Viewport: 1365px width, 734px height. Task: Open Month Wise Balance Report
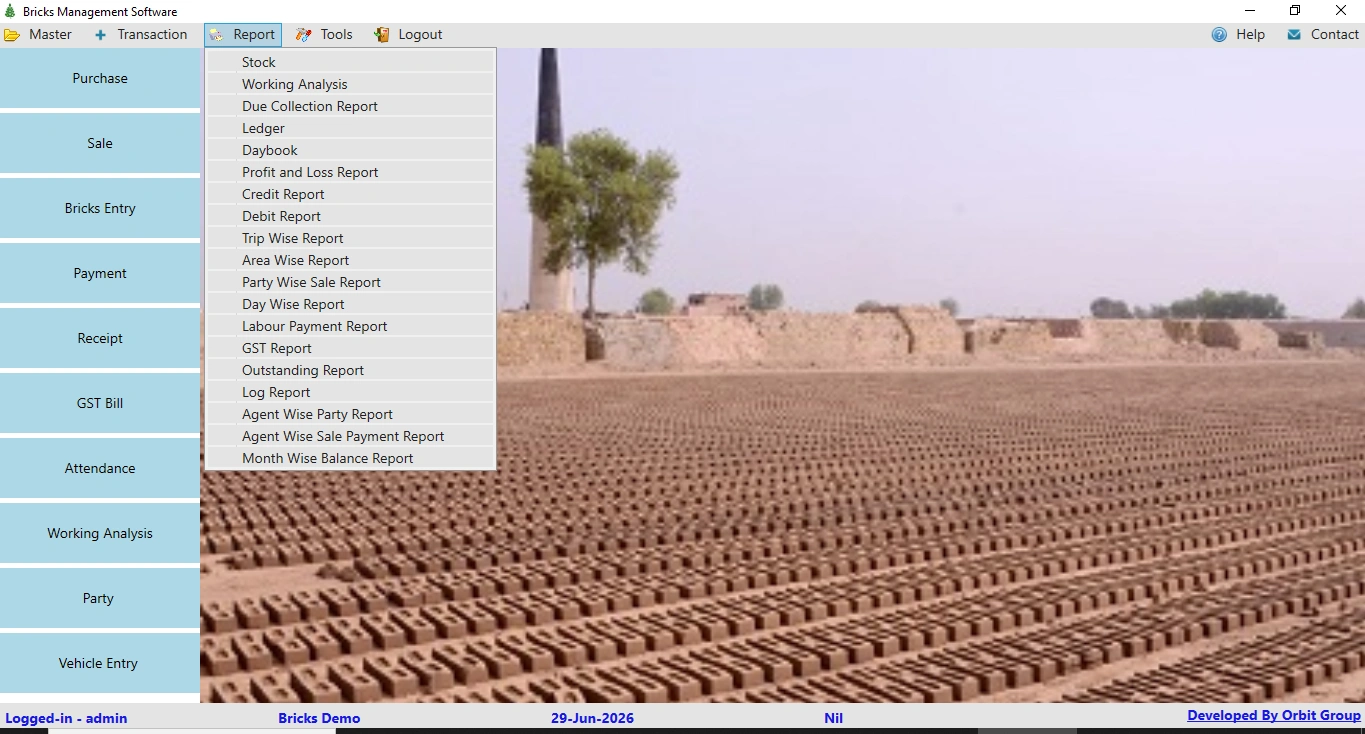tap(350, 458)
